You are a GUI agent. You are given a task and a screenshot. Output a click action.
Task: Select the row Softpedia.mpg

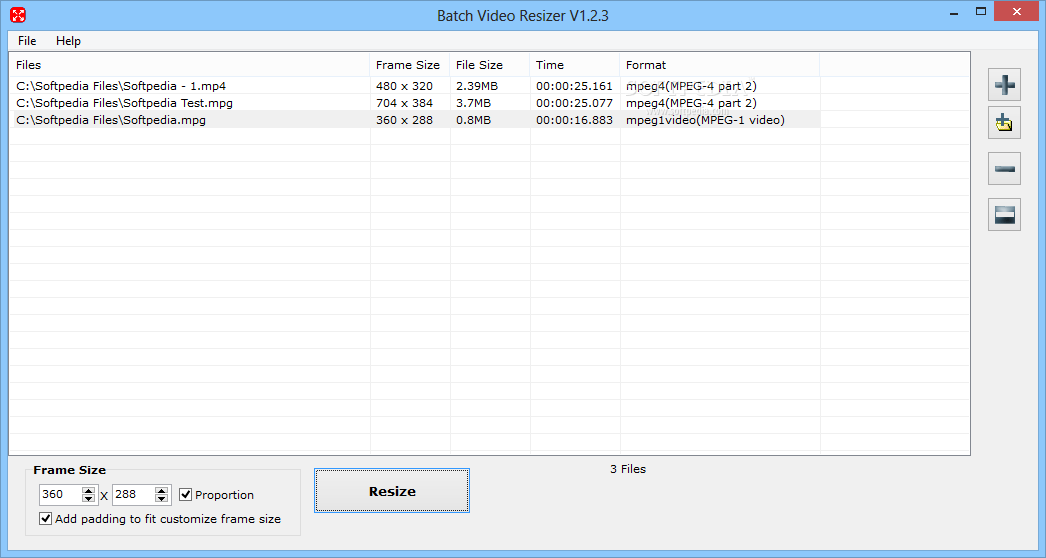(x=415, y=120)
